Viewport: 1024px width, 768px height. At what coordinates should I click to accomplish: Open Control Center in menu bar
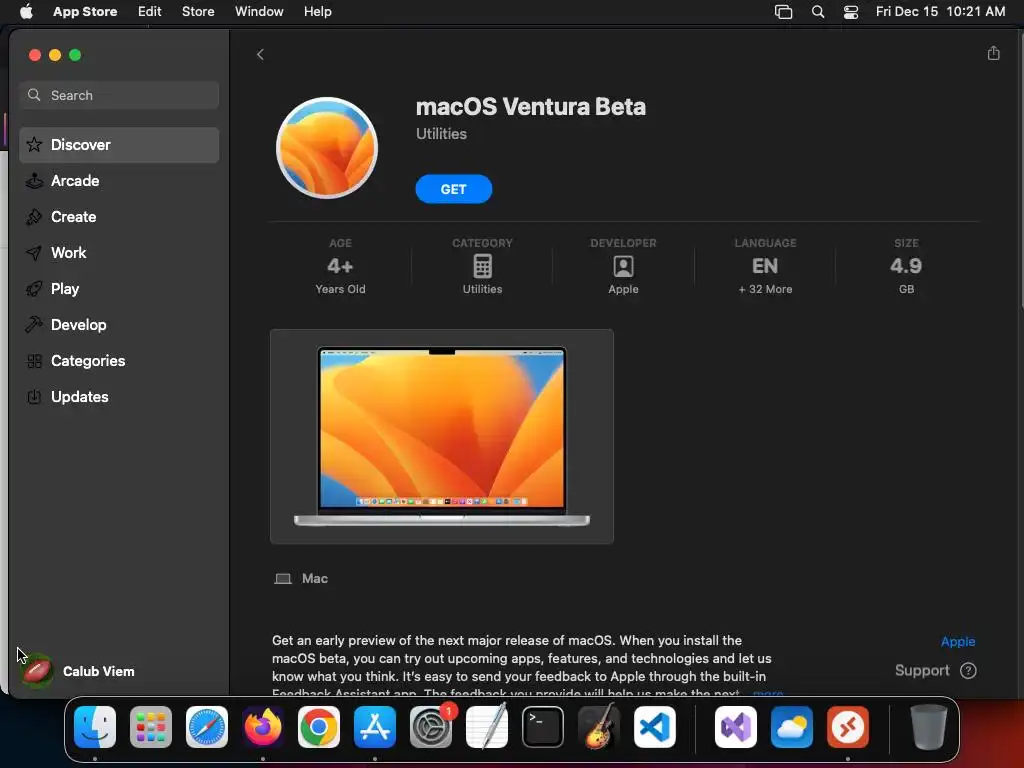point(851,12)
